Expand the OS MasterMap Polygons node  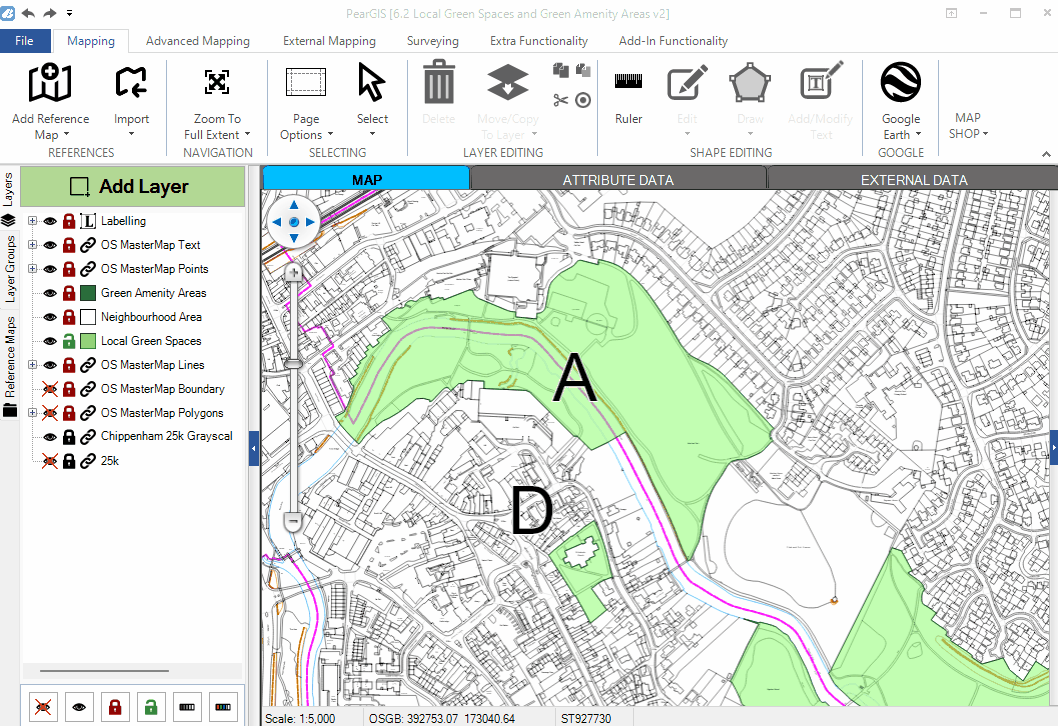(32, 412)
